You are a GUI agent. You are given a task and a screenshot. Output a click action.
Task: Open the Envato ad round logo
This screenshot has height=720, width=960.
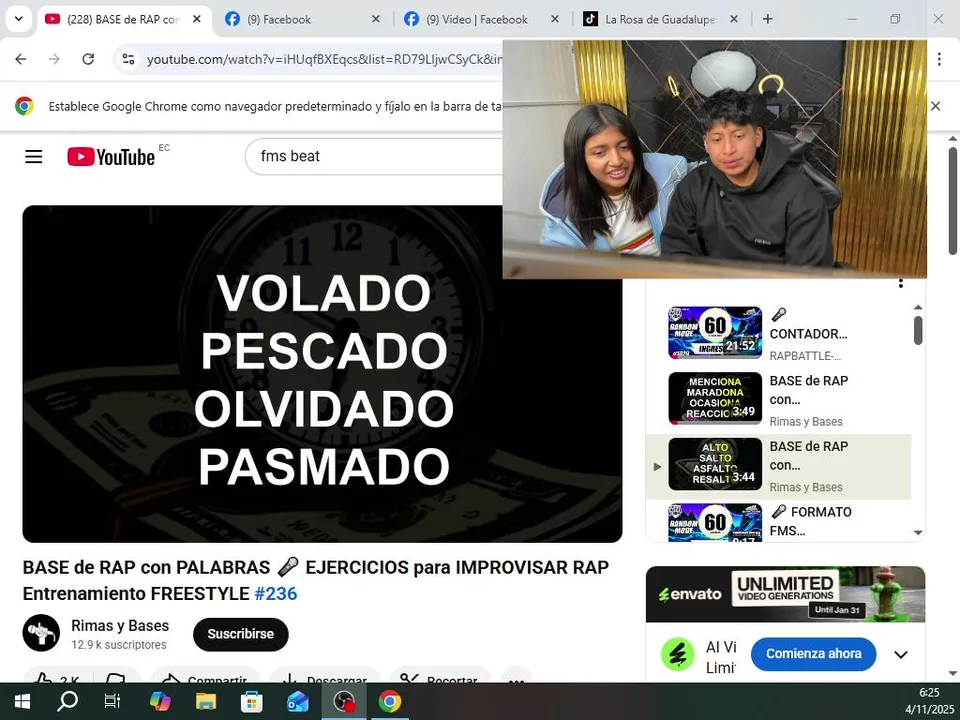678,654
